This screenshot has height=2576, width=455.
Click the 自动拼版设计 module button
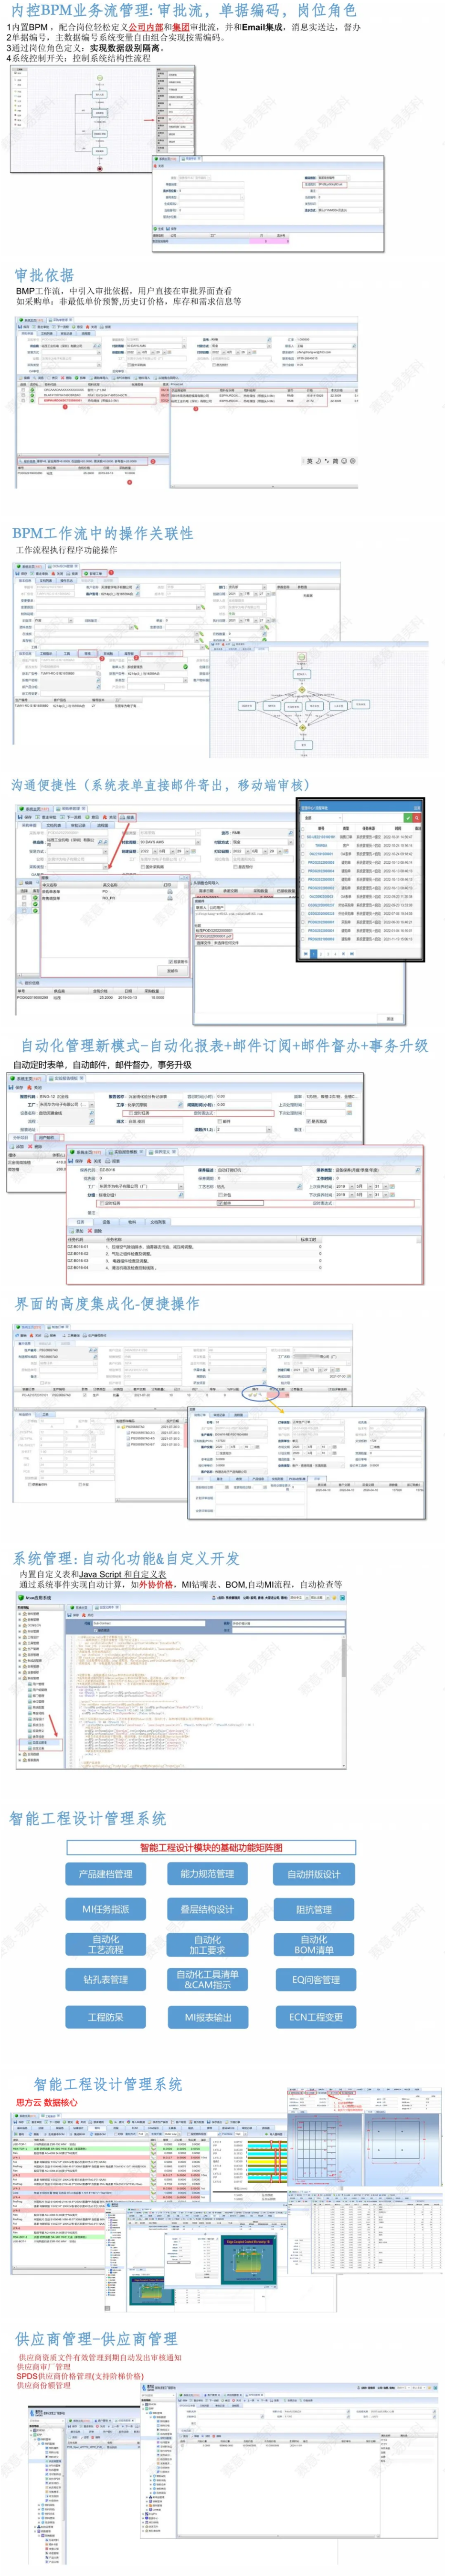coord(314,1874)
